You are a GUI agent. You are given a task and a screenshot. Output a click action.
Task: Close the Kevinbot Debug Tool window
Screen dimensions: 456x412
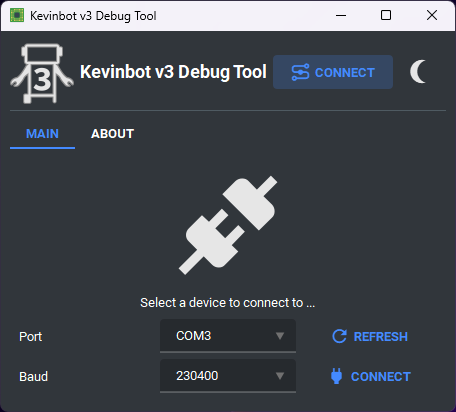tap(432, 15)
